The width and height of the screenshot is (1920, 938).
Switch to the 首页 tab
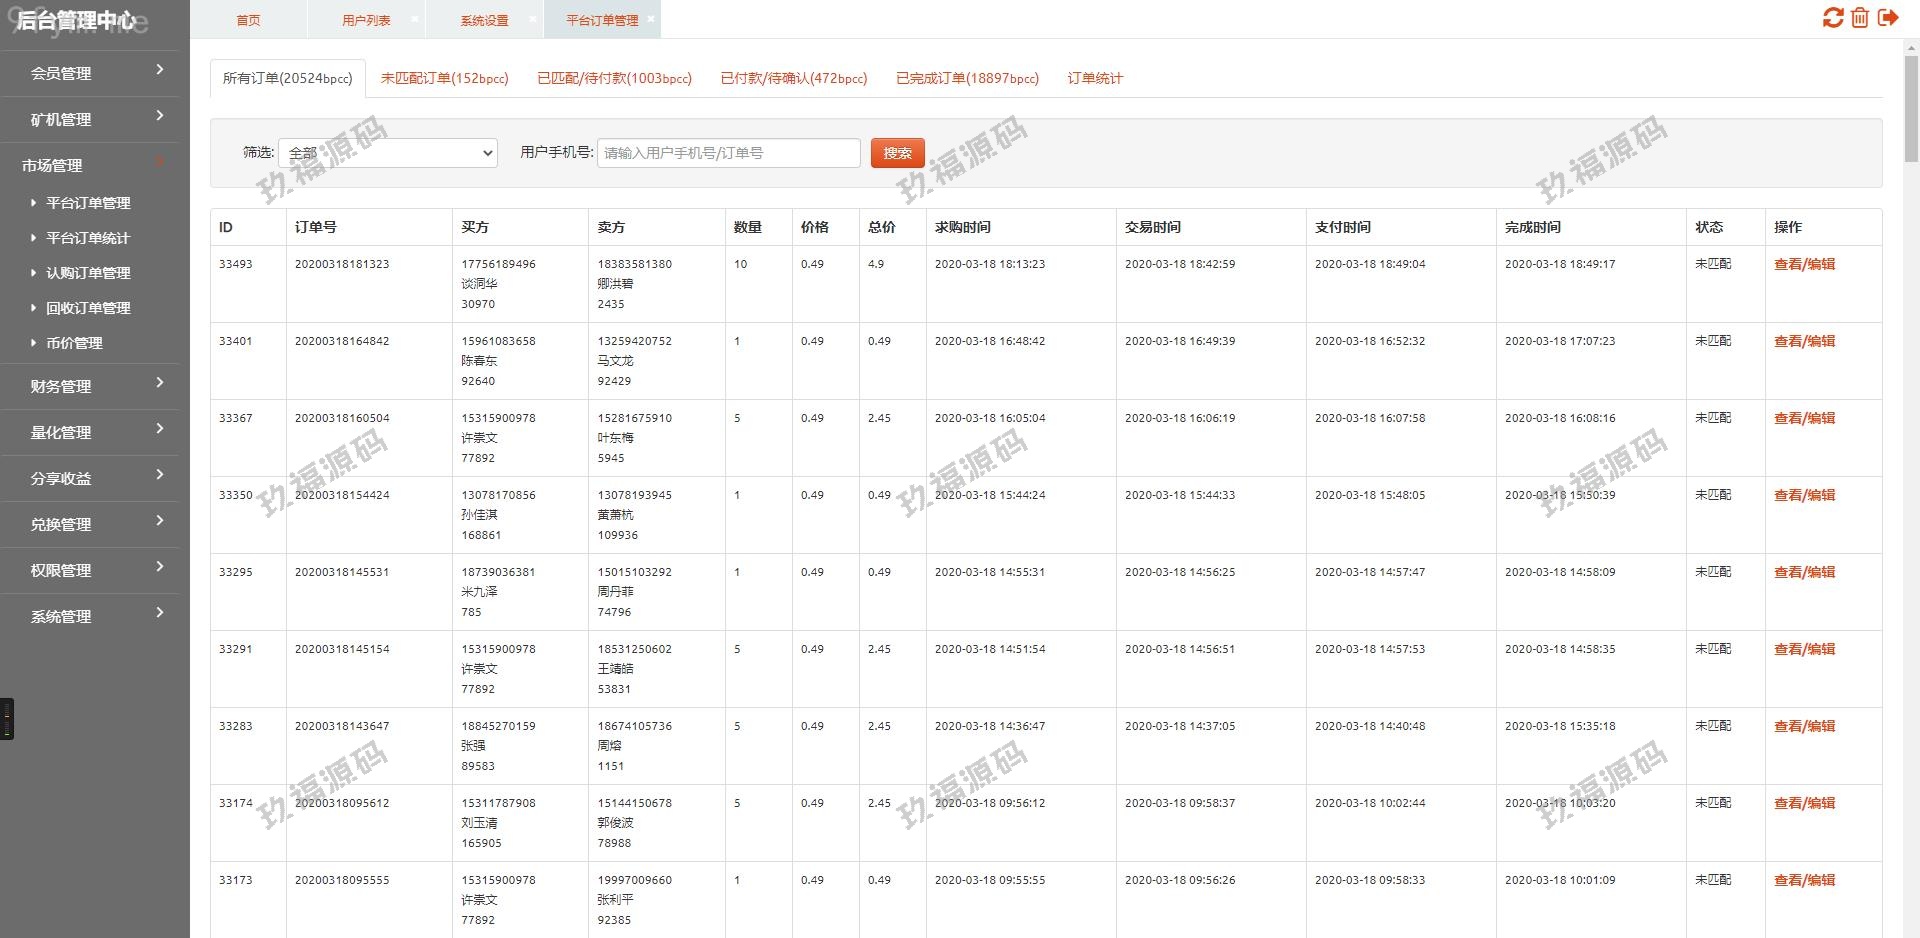click(x=248, y=20)
